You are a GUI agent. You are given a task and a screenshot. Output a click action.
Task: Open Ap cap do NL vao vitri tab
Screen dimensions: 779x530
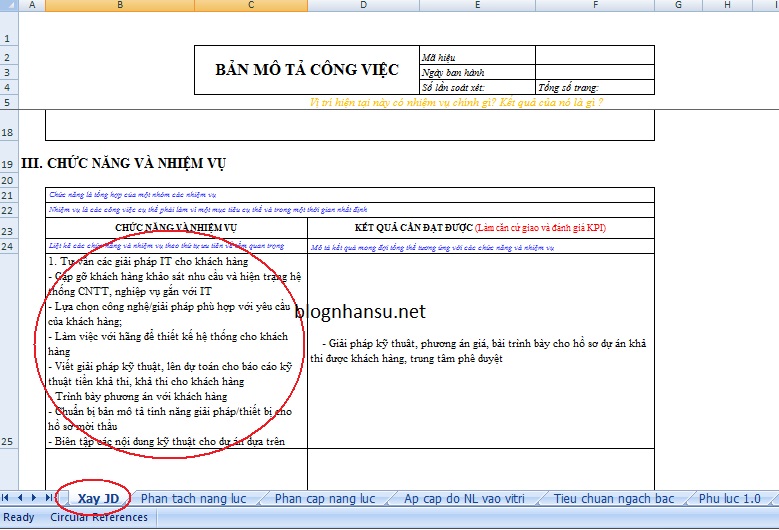[464, 498]
